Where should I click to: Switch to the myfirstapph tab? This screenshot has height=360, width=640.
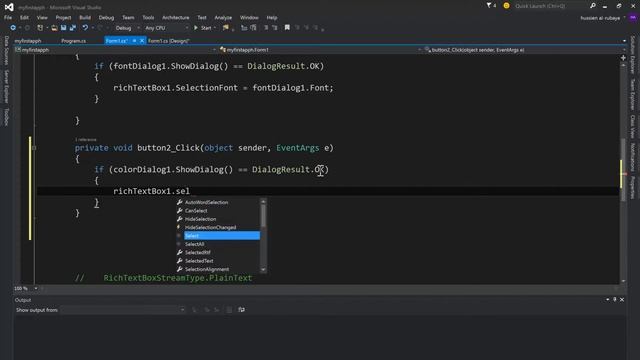coord(28,41)
